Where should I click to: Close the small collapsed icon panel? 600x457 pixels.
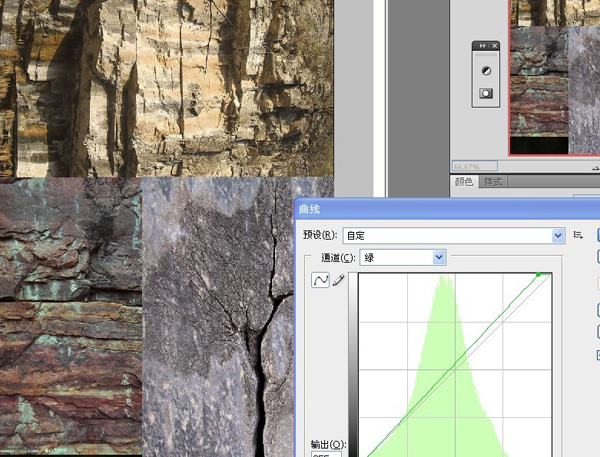(494, 46)
